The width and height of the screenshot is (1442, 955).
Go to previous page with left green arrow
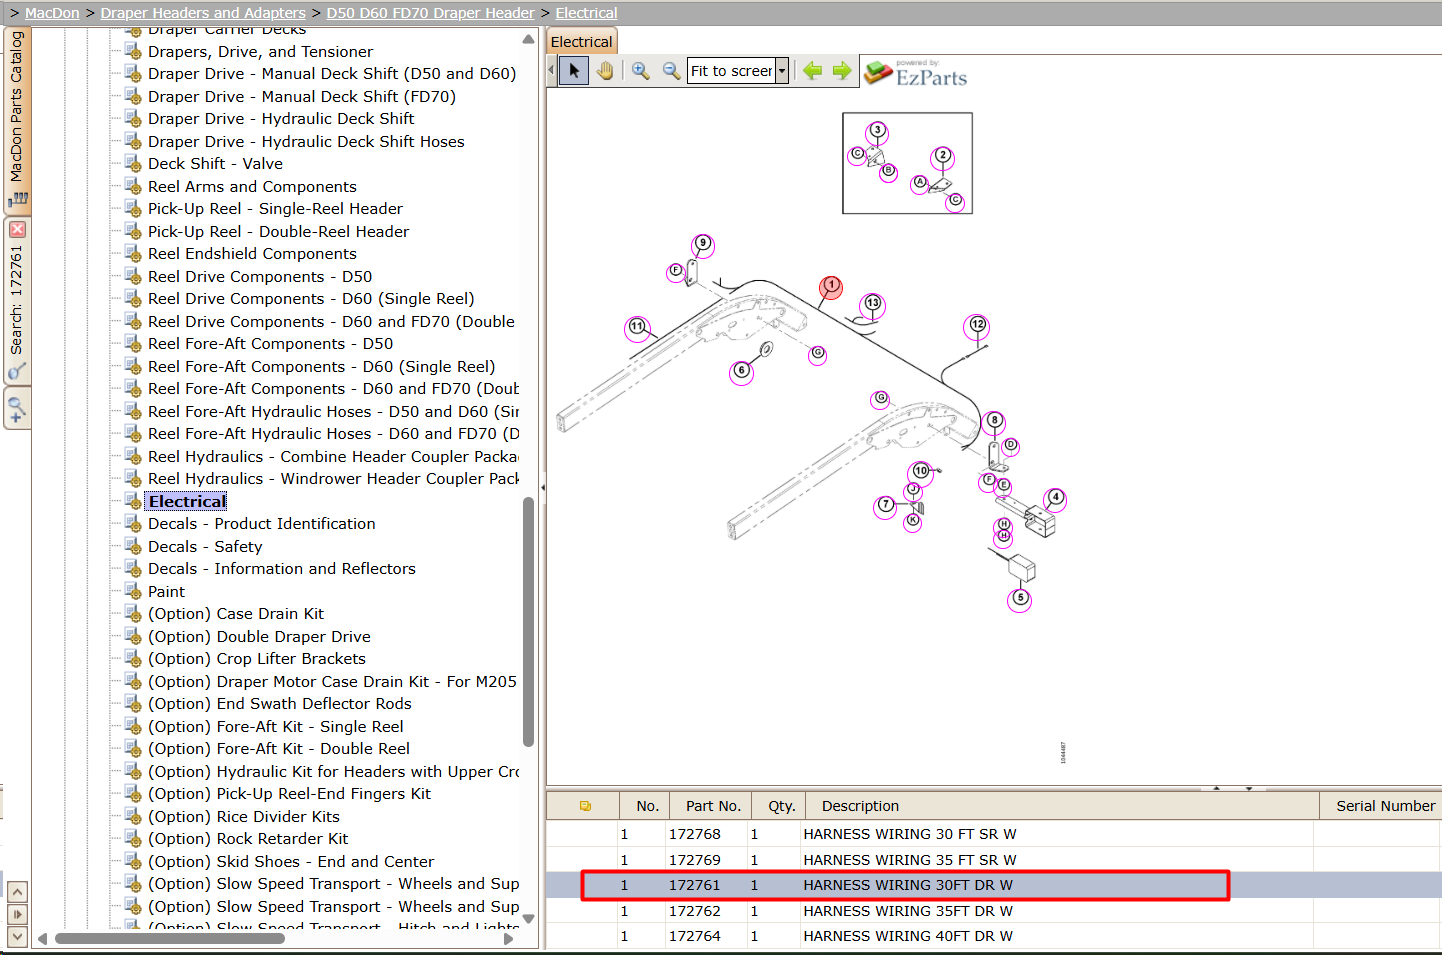coord(813,71)
